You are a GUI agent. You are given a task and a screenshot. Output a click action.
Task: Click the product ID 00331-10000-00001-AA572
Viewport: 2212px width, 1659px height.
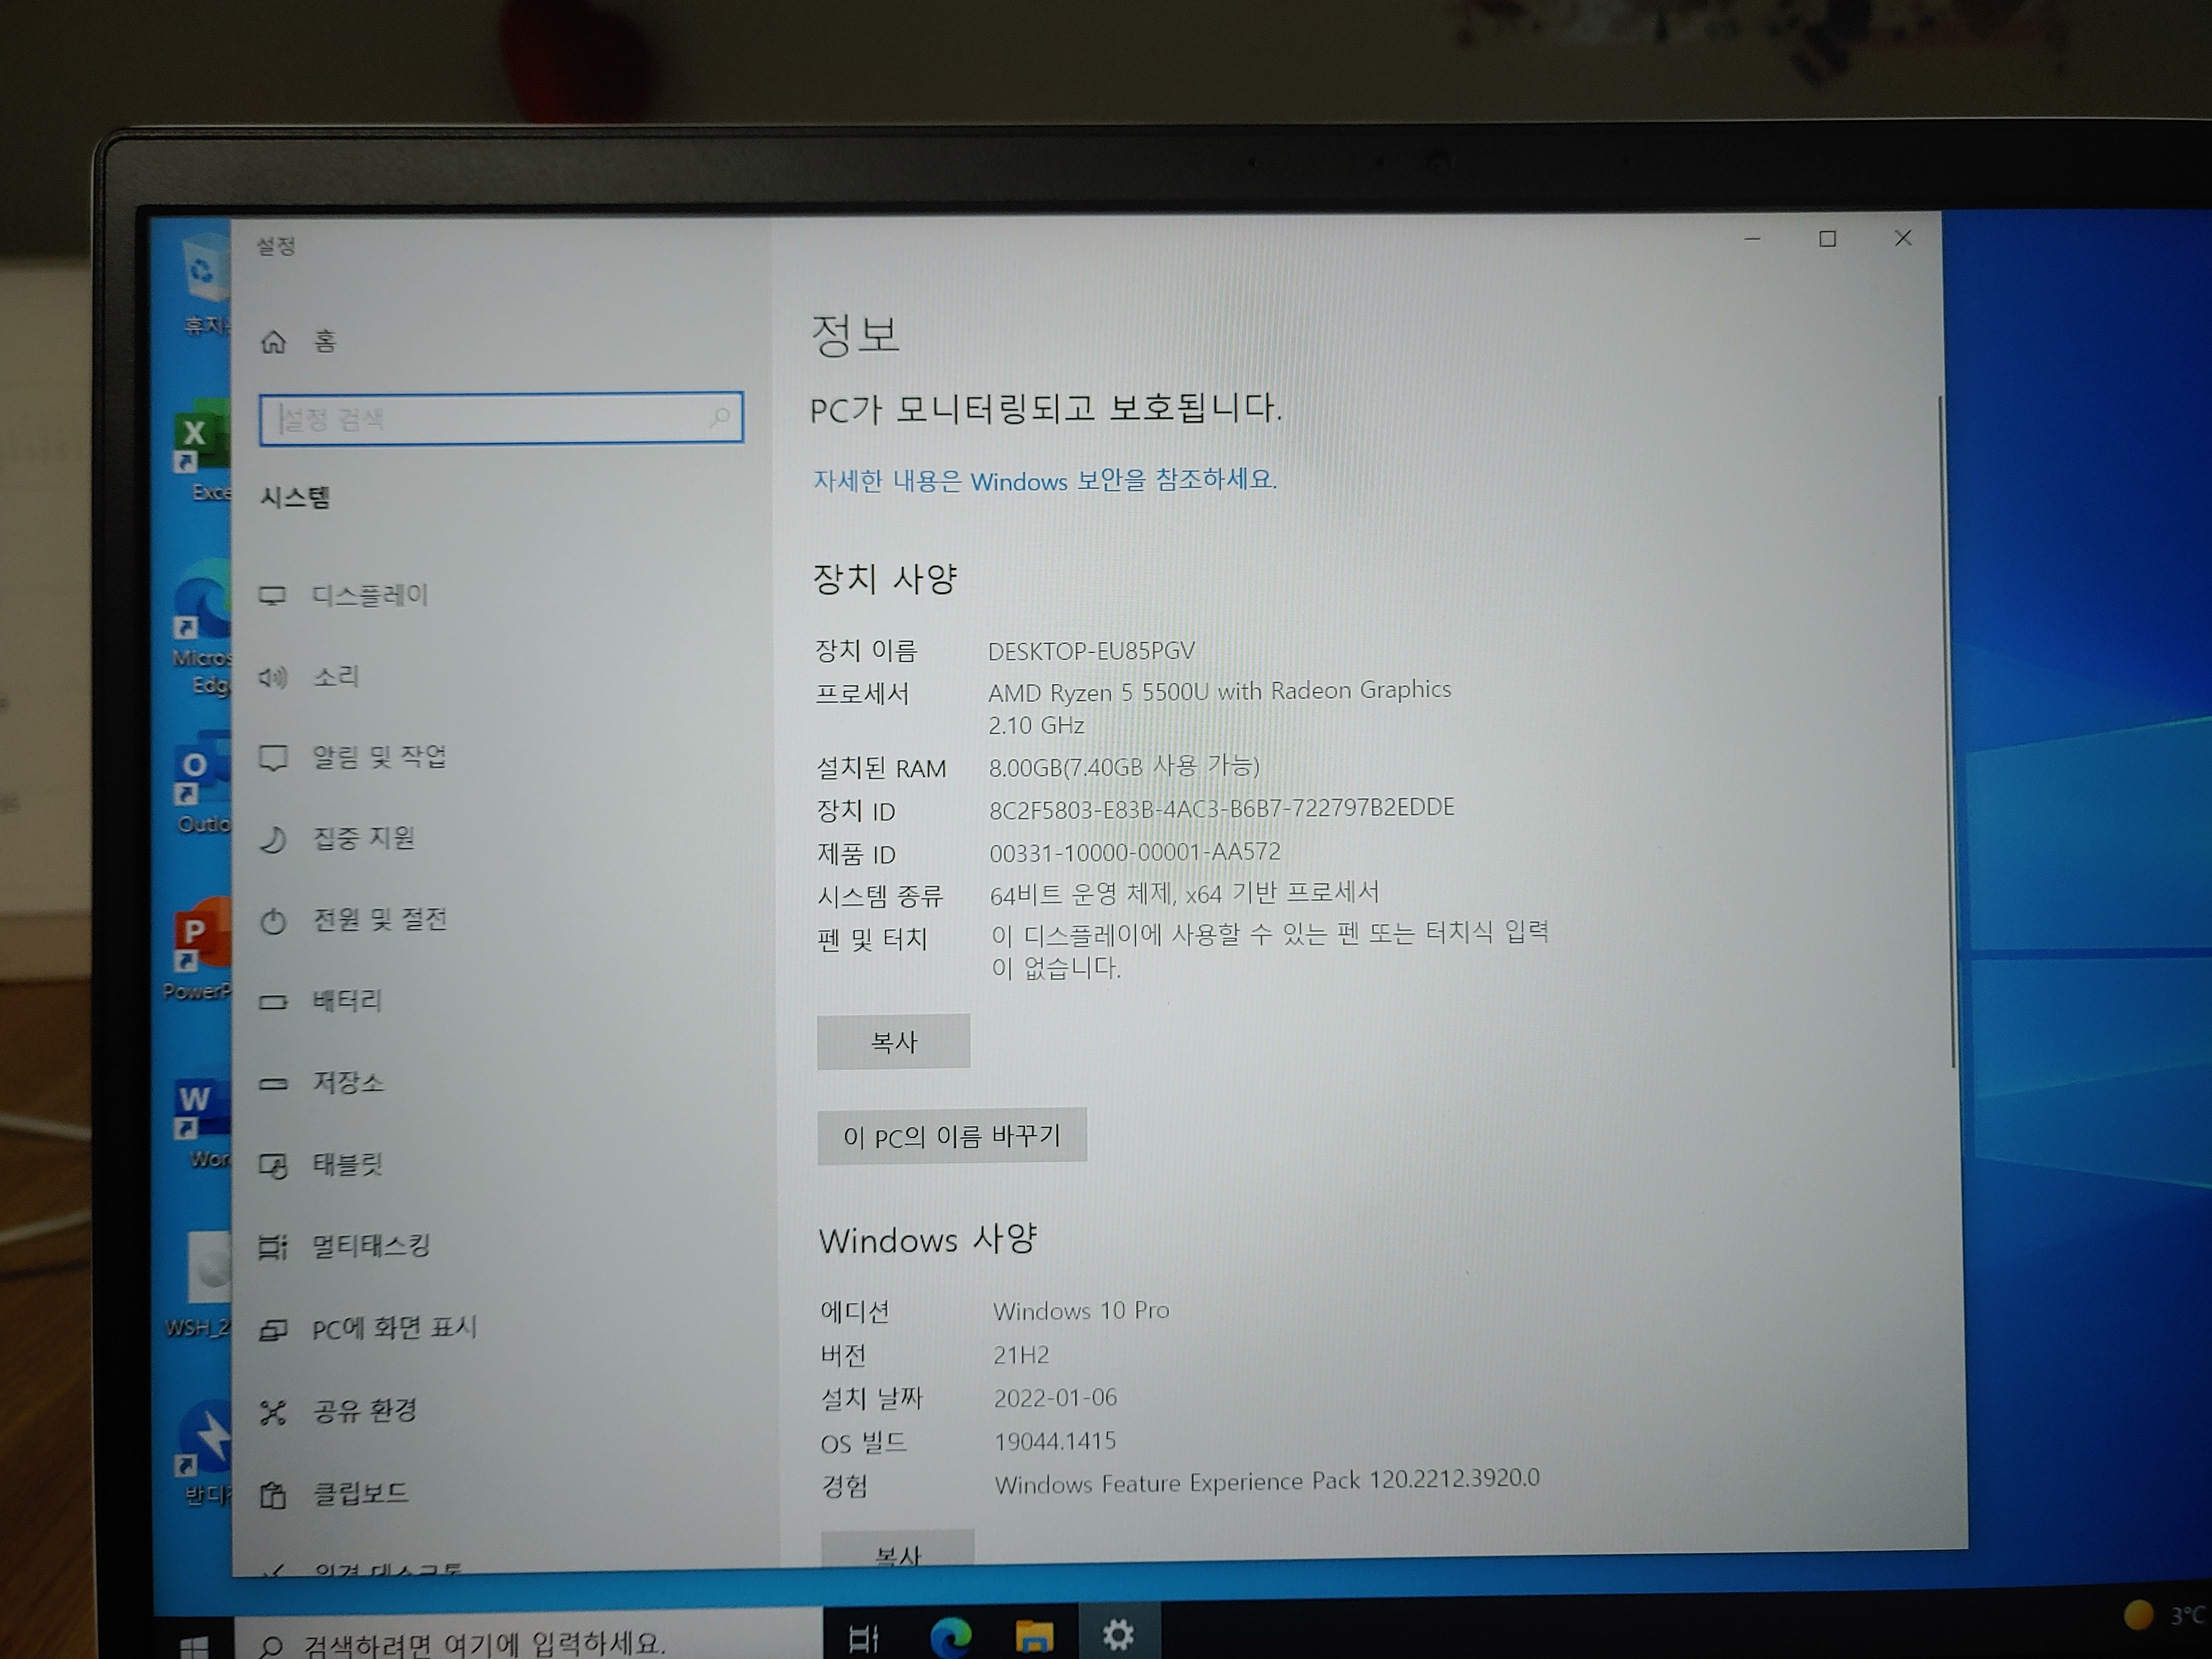click(x=1135, y=852)
